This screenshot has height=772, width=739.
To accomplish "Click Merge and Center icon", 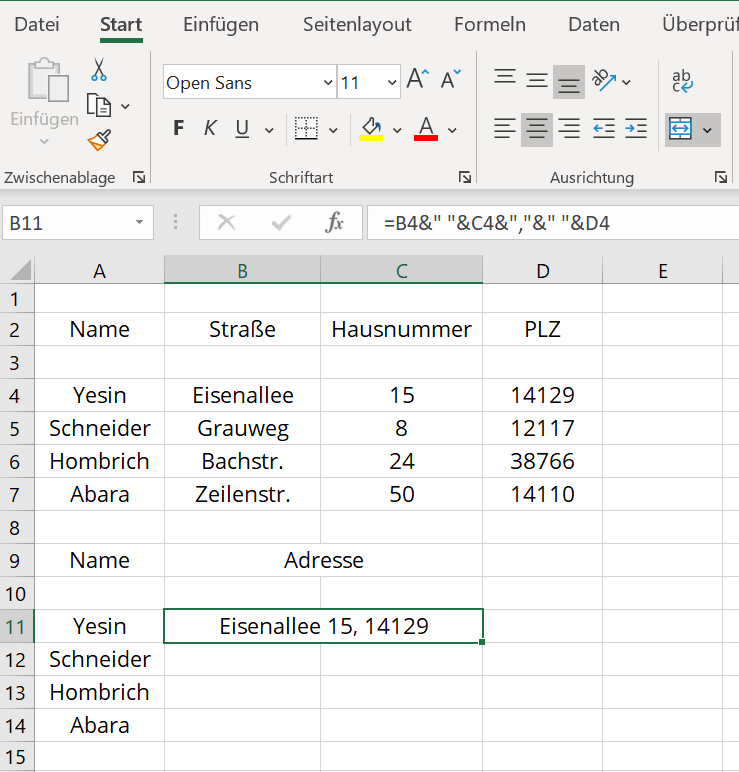I will [680, 129].
